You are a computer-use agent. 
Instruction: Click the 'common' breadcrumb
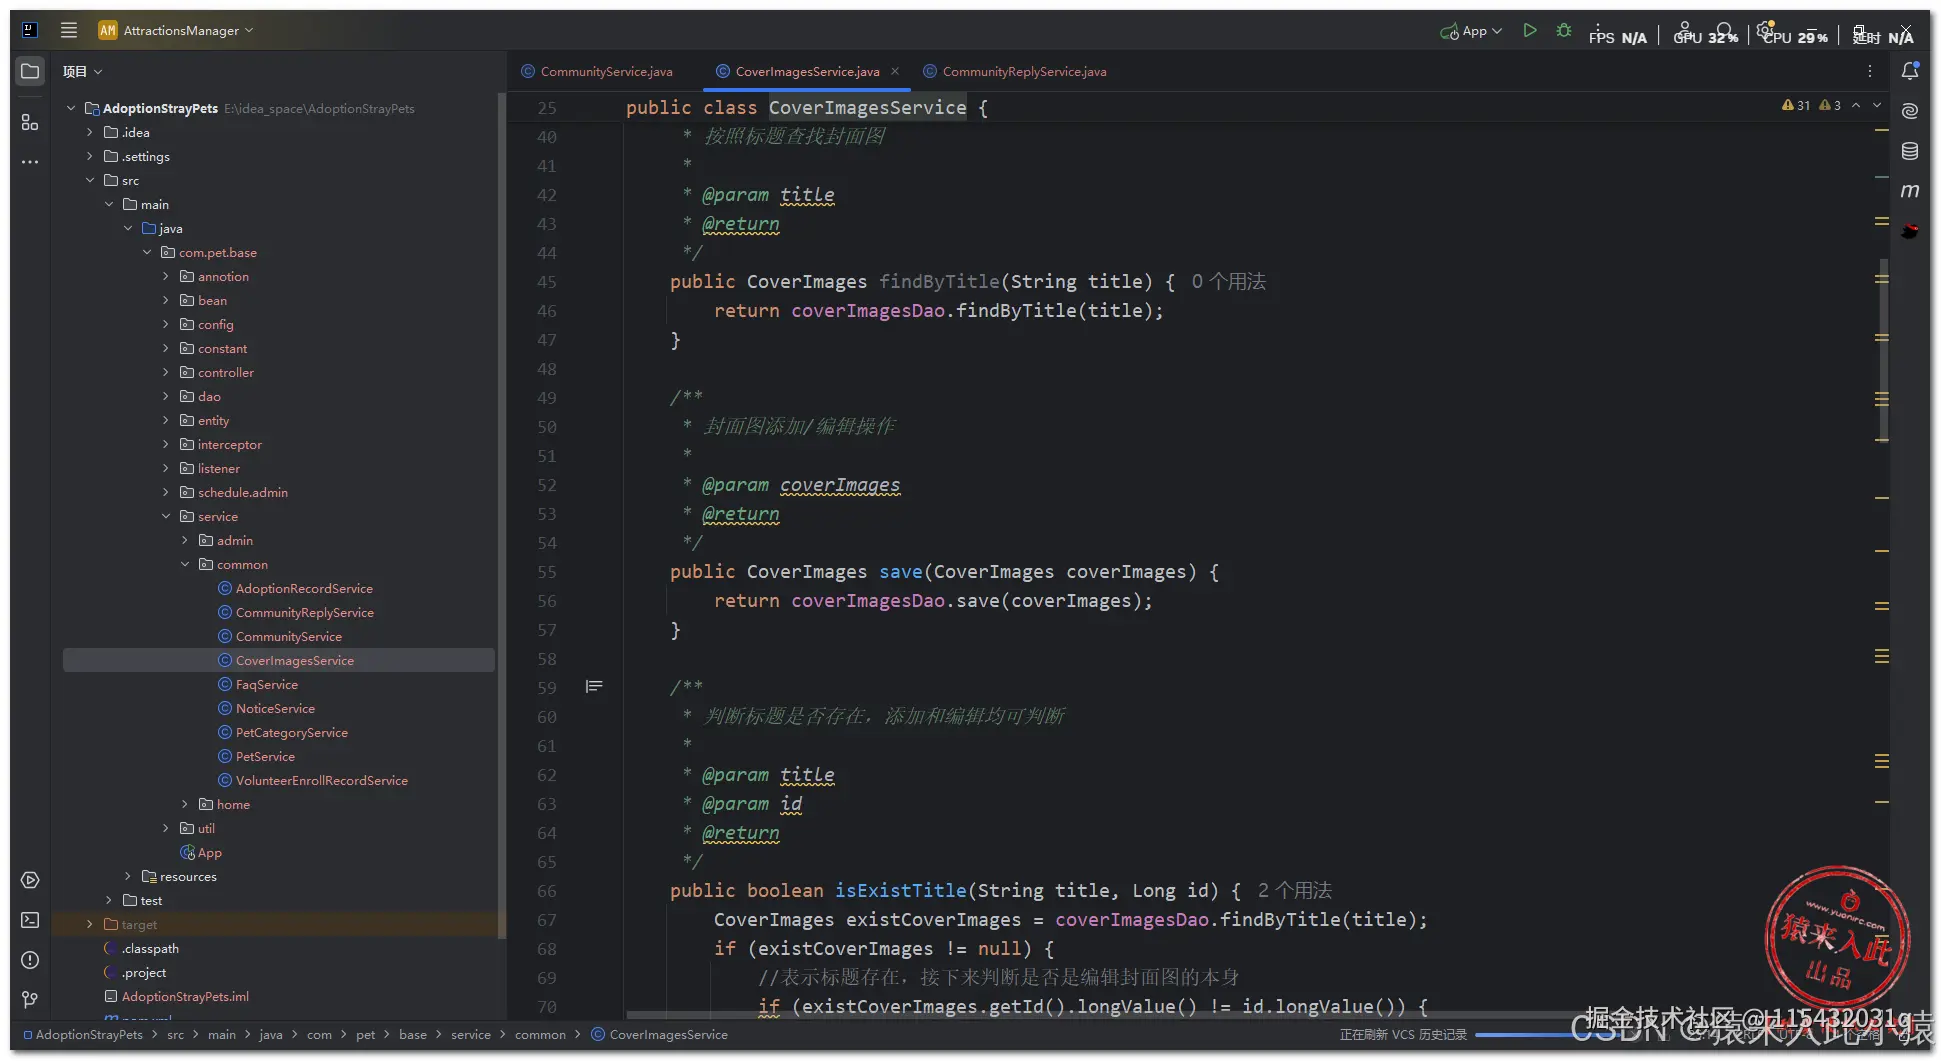(540, 1034)
